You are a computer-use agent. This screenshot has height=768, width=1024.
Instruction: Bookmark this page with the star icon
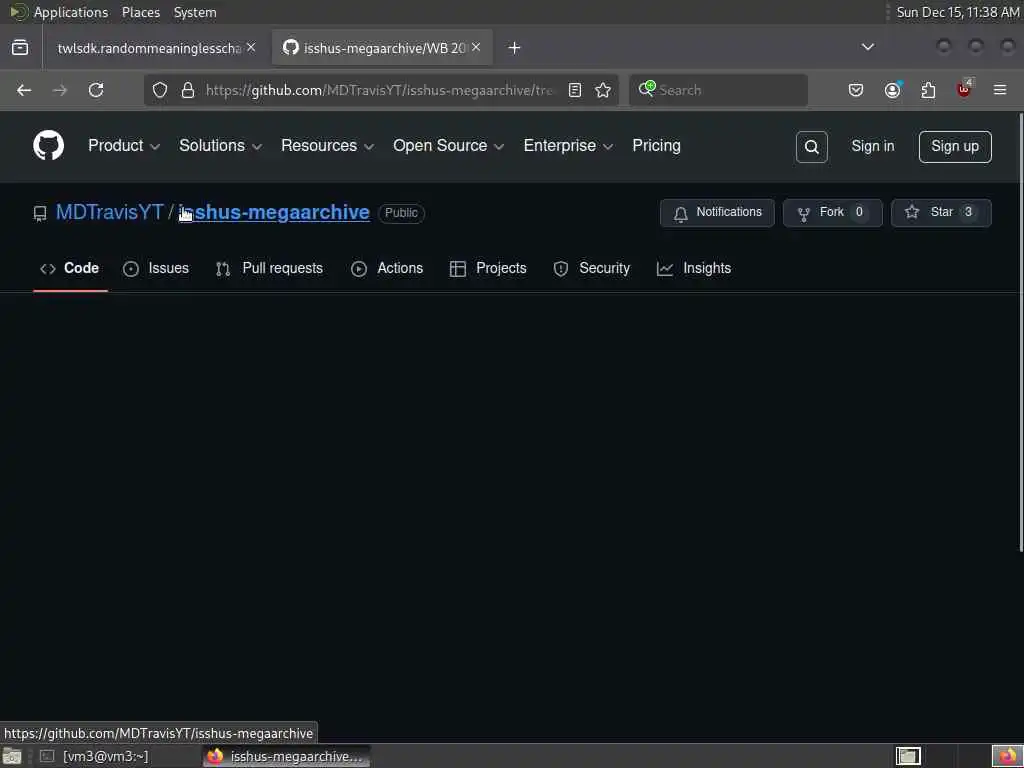603,90
